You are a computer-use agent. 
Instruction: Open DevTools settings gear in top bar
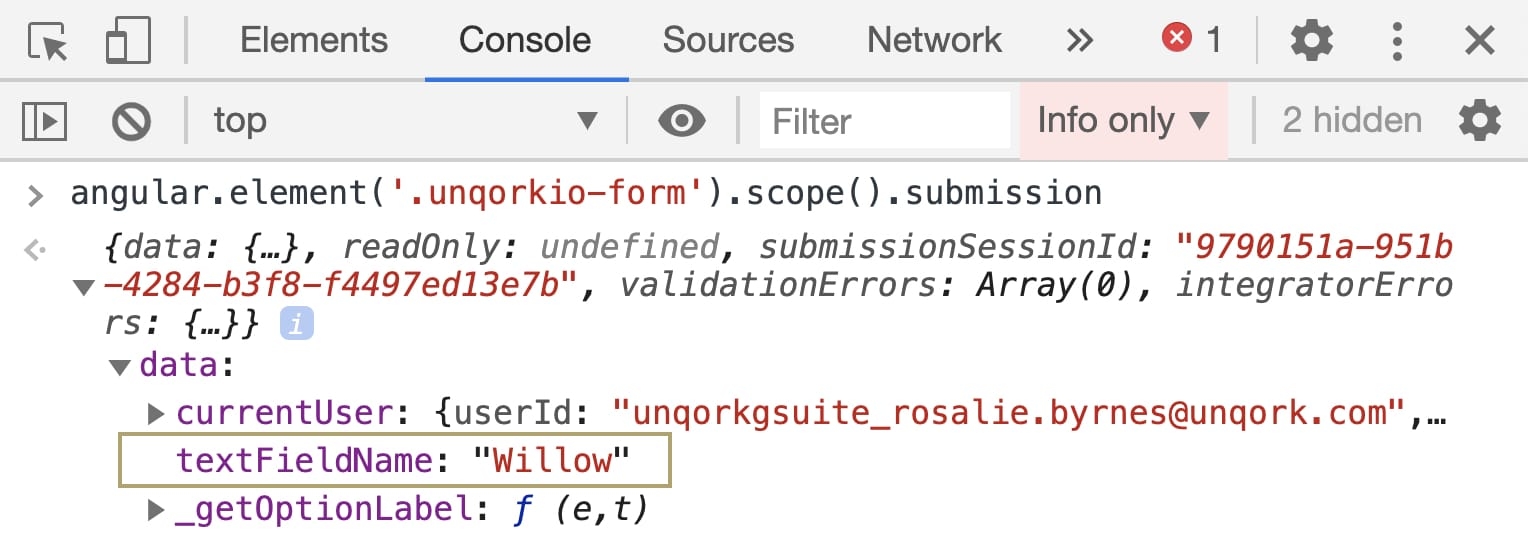tap(1311, 41)
